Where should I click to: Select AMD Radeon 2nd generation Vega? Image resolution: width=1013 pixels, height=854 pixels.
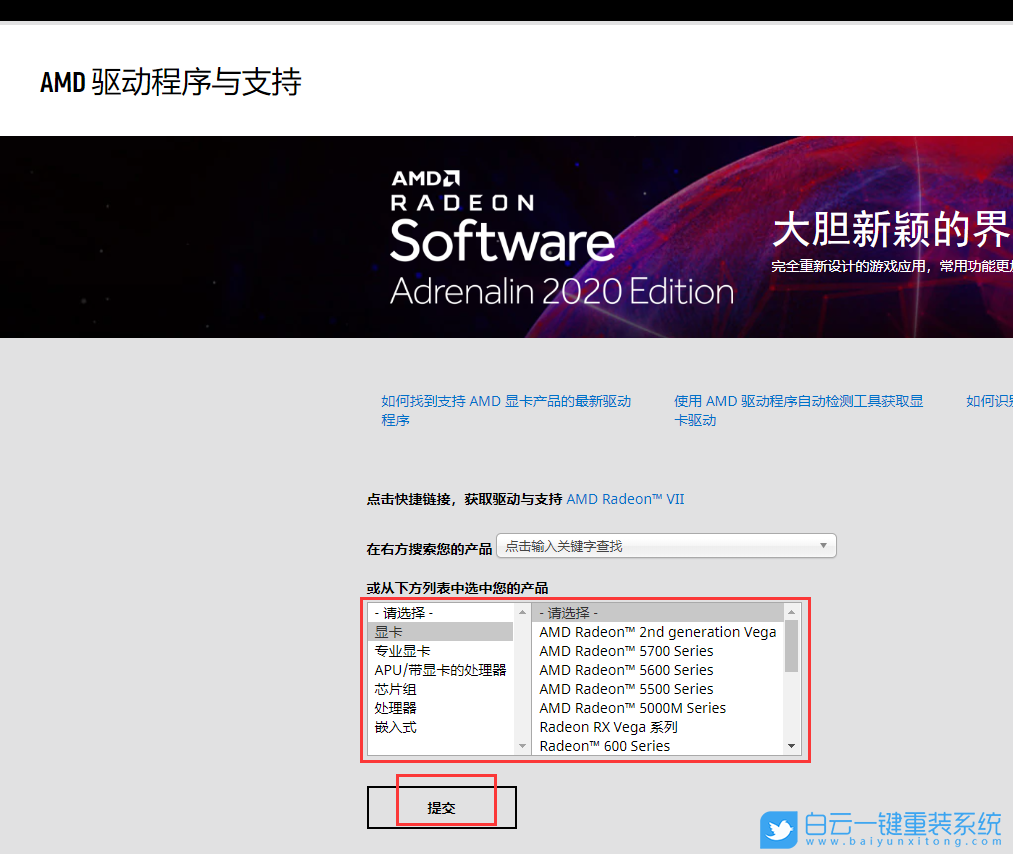pos(656,632)
